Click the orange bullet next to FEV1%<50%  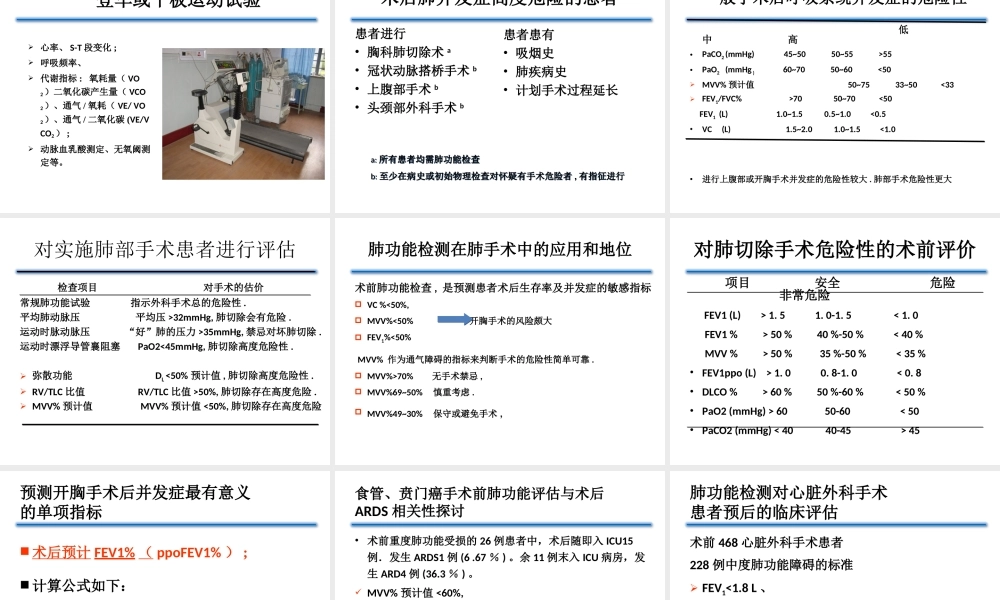357,337
